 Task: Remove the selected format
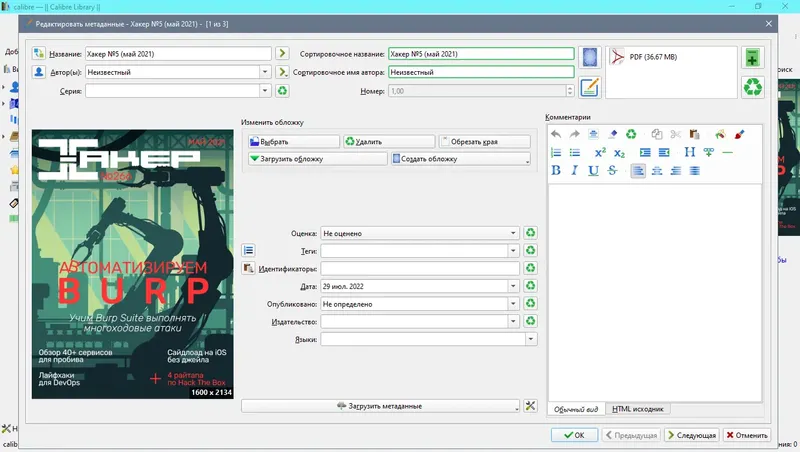click(753, 87)
